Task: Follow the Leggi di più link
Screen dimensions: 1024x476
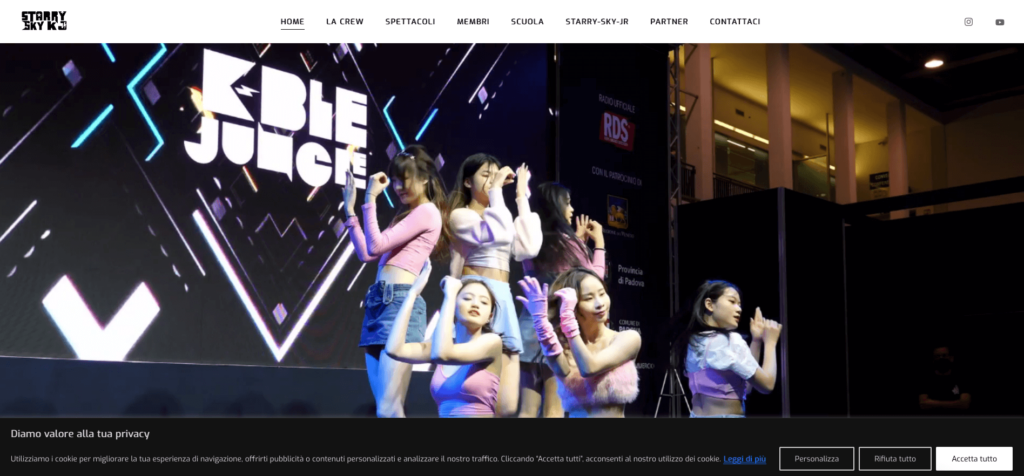Action: pos(744,459)
